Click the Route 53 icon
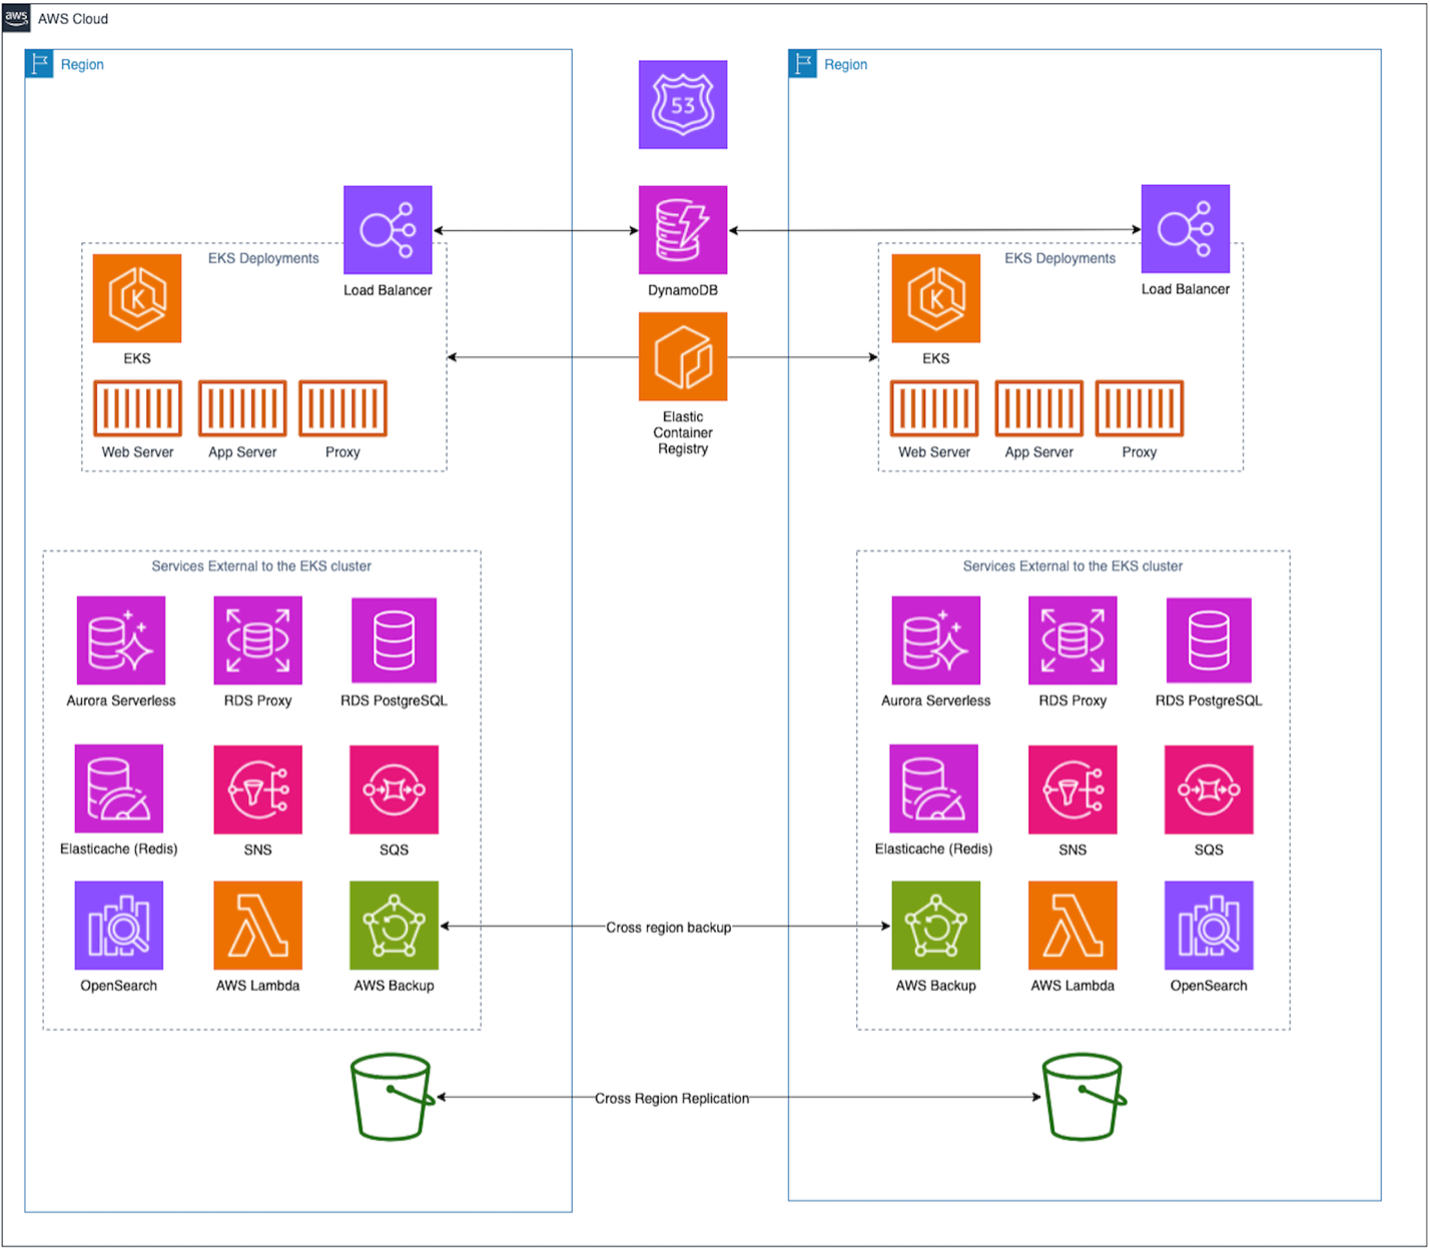Screen dimensions: 1430x1255 pyautogui.click(x=682, y=105)
